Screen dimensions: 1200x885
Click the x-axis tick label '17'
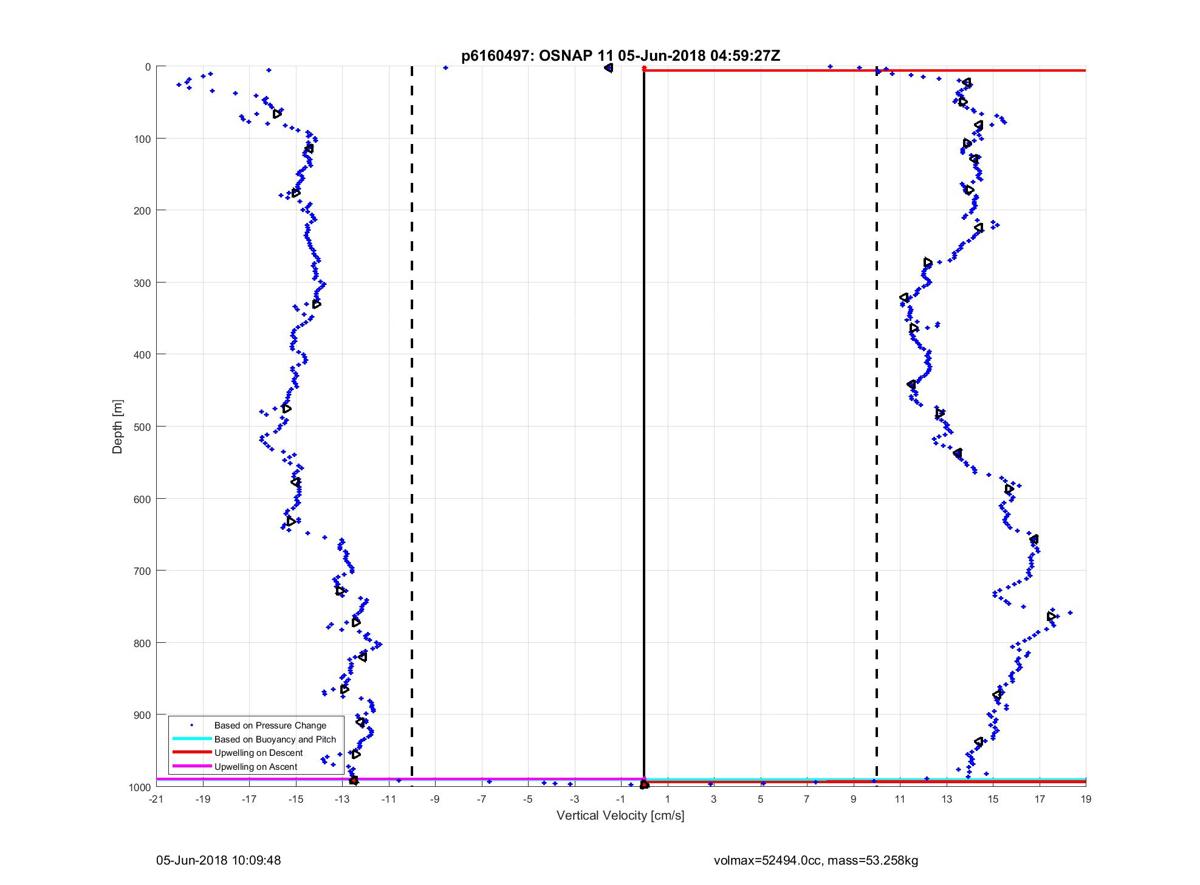1039,800
